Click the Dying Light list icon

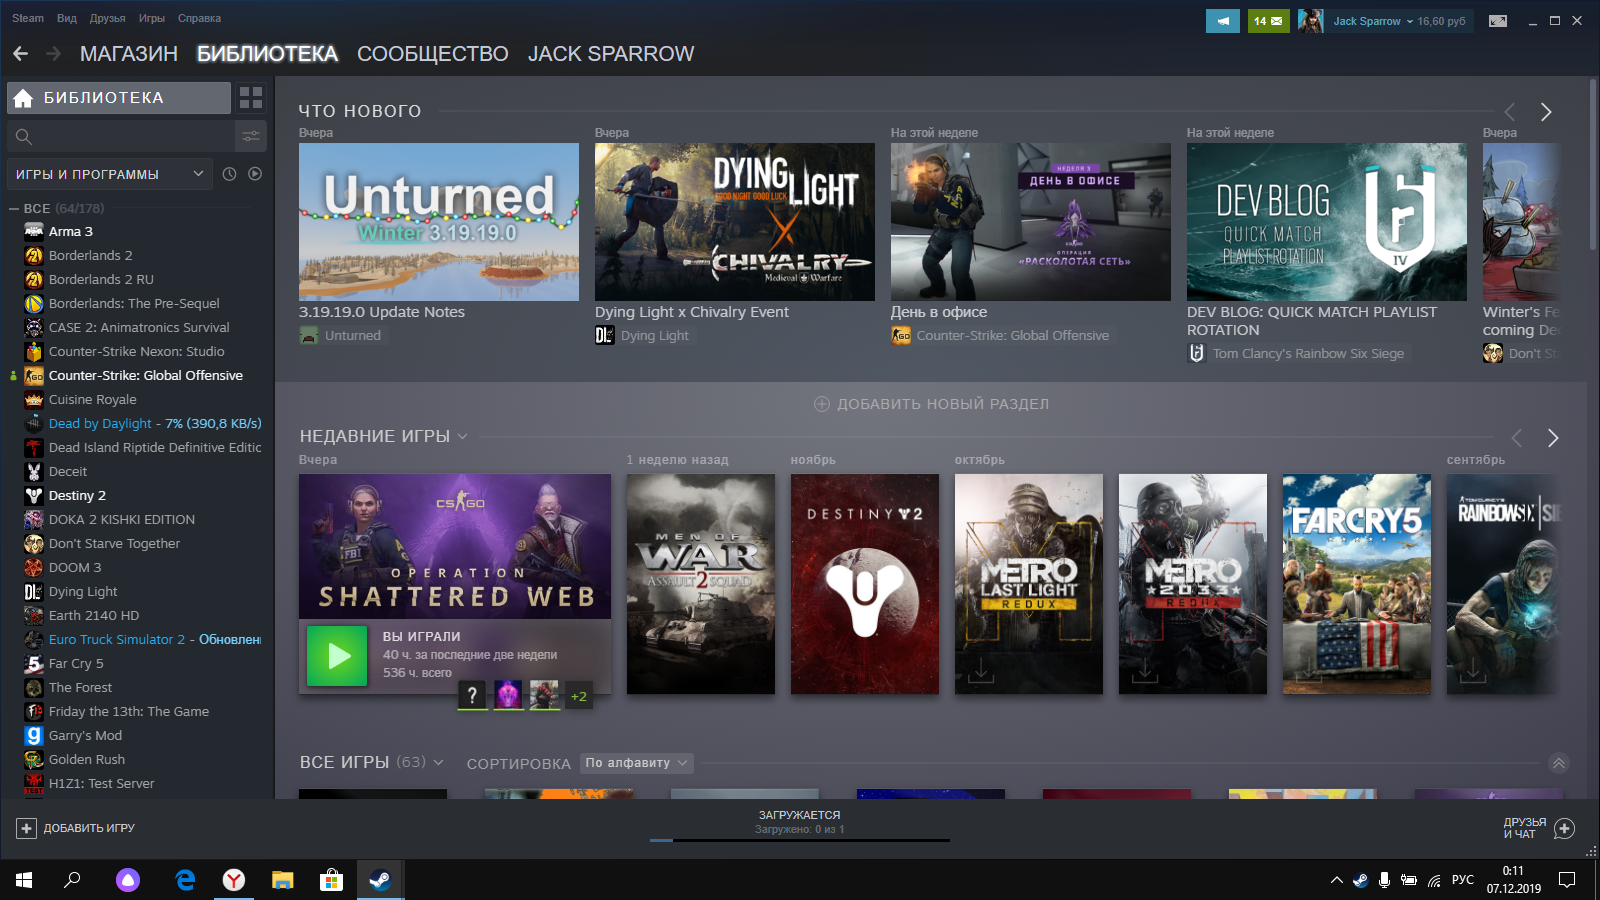tap(34, 591)
